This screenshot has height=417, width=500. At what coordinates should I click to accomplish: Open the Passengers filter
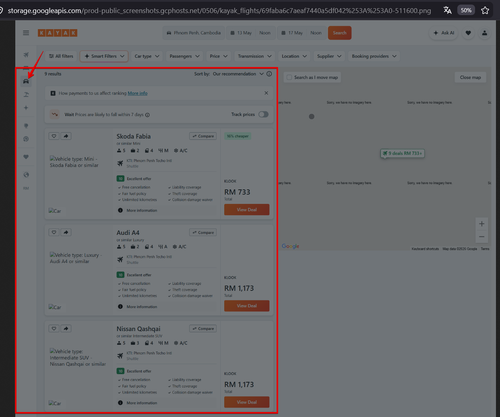point(184,56)
